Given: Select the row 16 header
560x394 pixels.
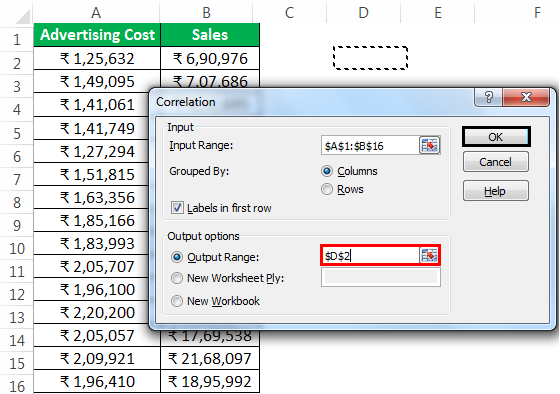Looking at the screenshot, I should (x=17, y=386).
